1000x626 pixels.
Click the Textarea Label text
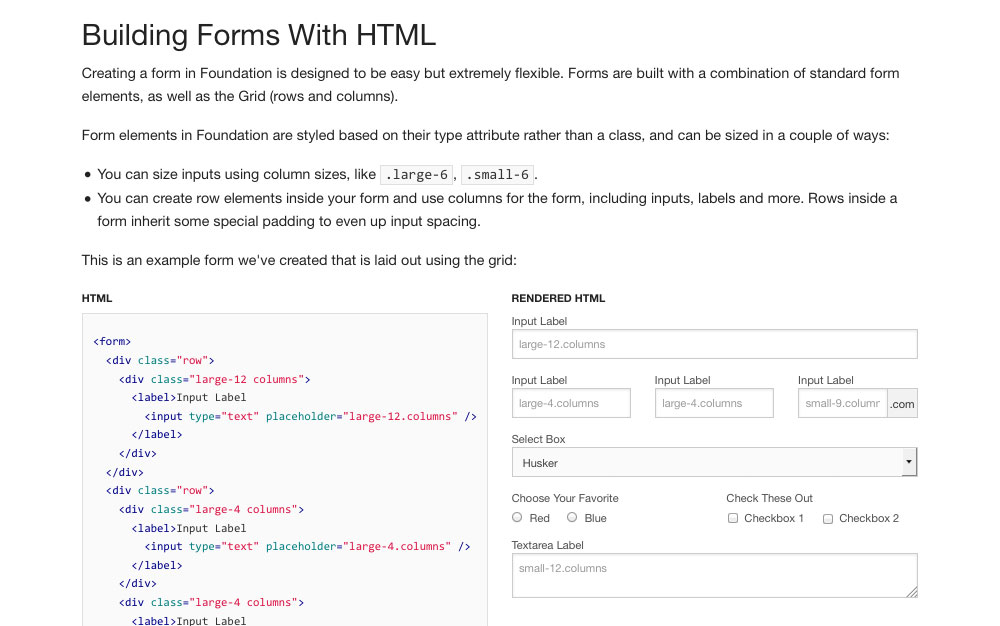point(547,545)
